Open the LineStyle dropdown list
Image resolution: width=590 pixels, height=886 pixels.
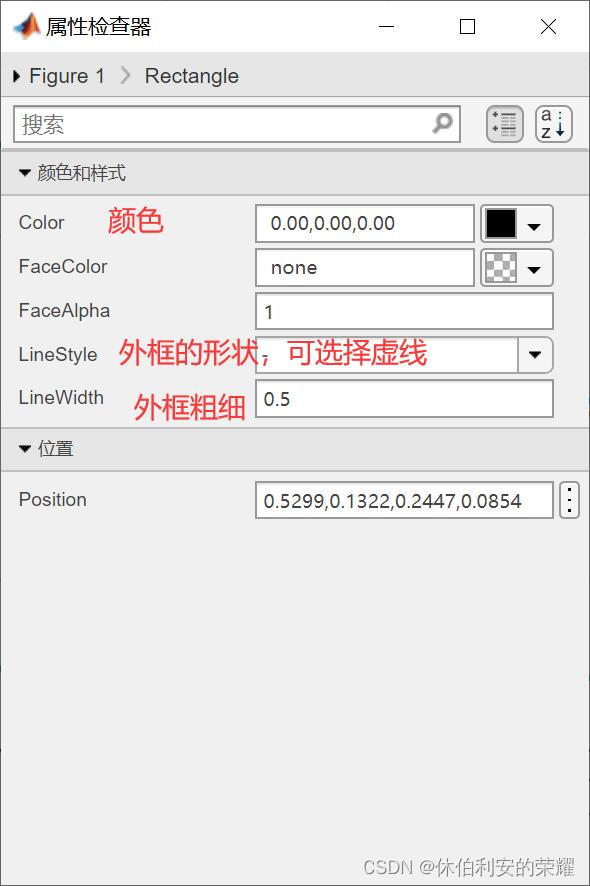click(535, 355)
